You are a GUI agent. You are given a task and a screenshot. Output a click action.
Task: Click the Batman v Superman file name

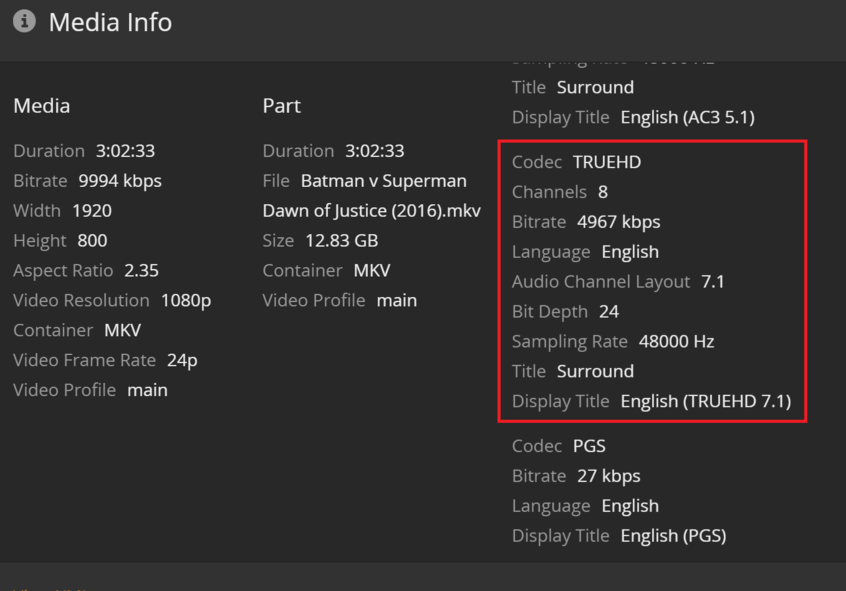click(384, 181)
